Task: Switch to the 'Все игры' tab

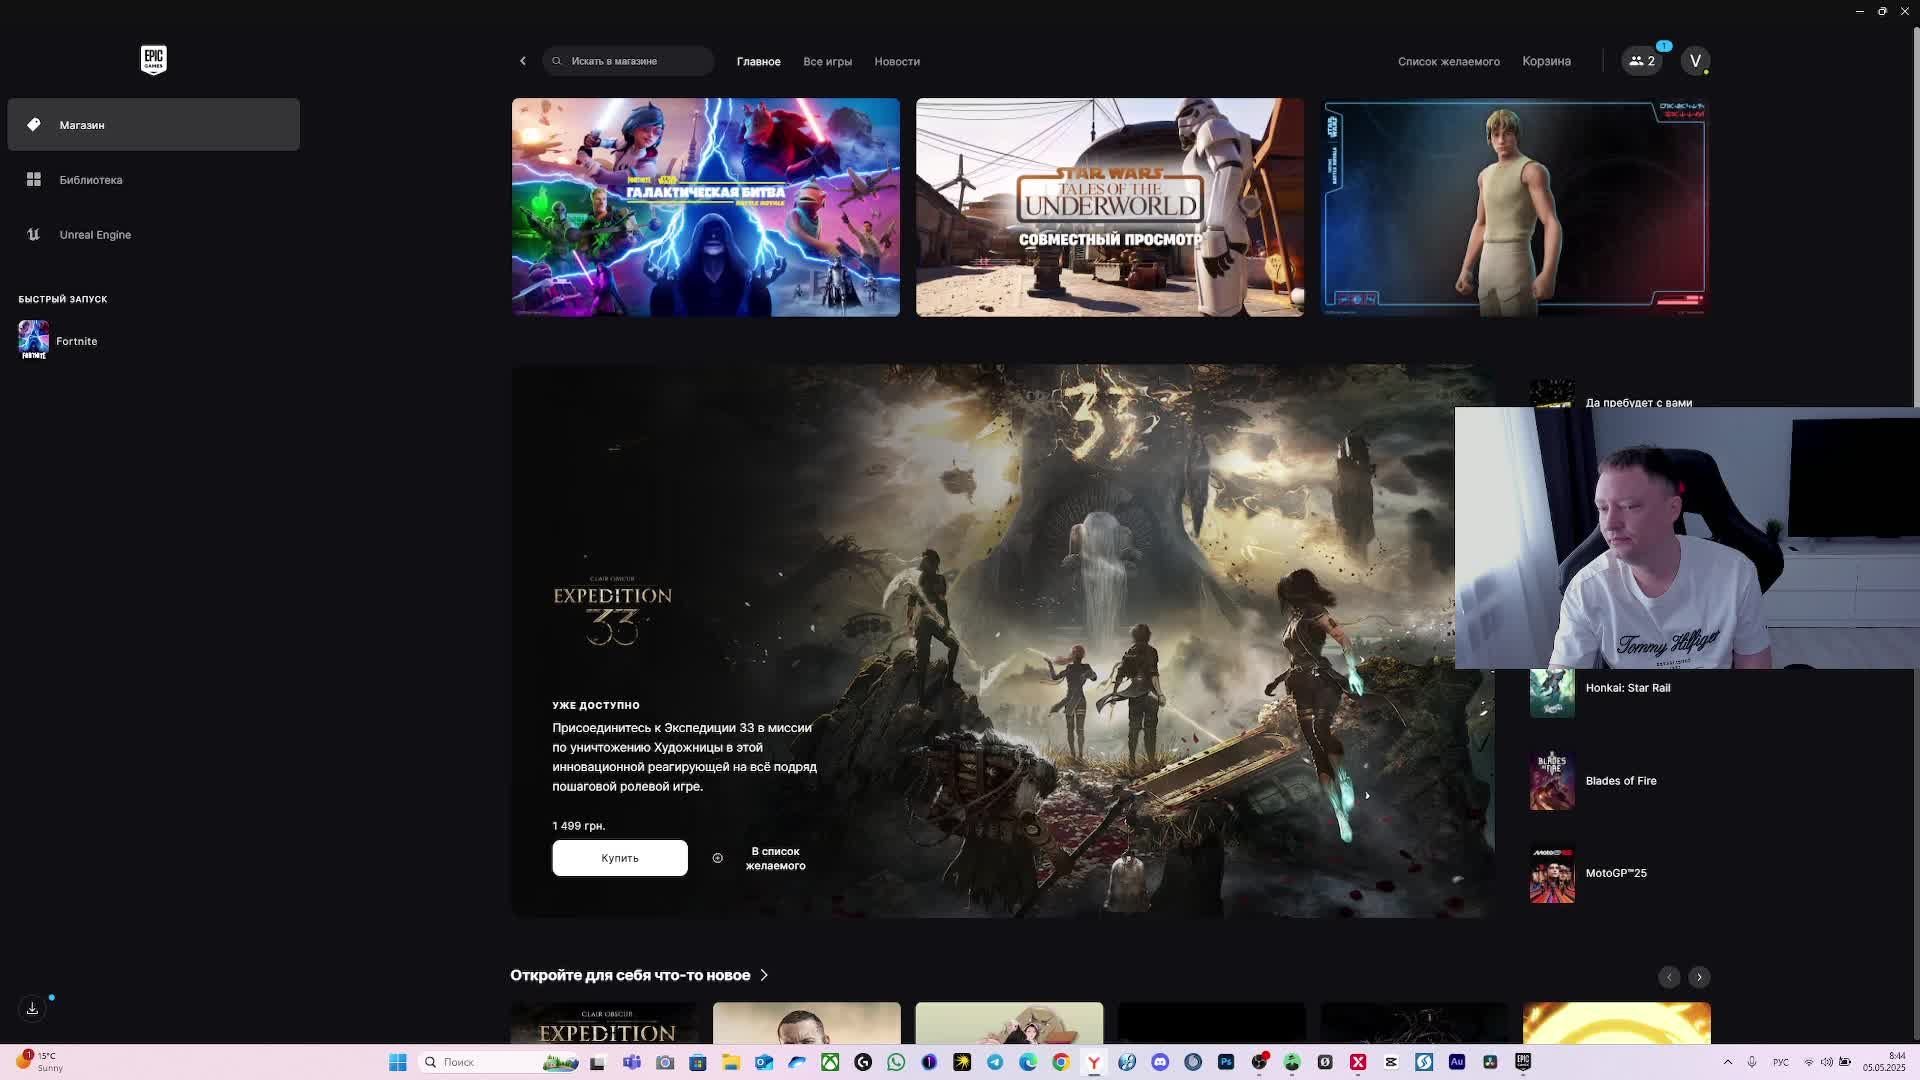Action: [x=827, y=62]
